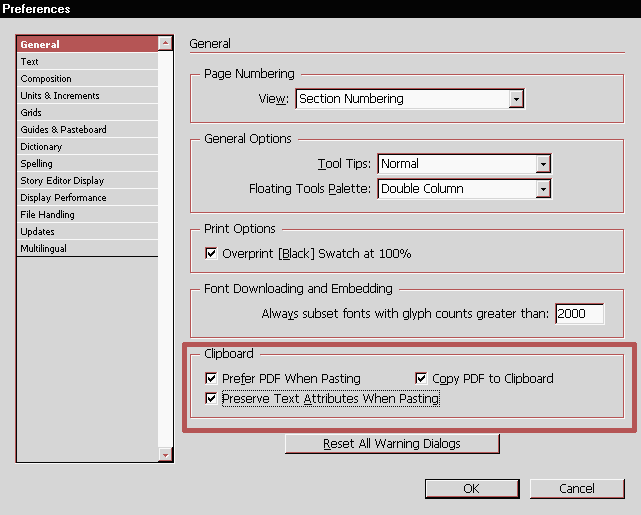Viewport: 641px width, 515px height.
Task: Switch to Grids preferences
Action: click(87, 112)
